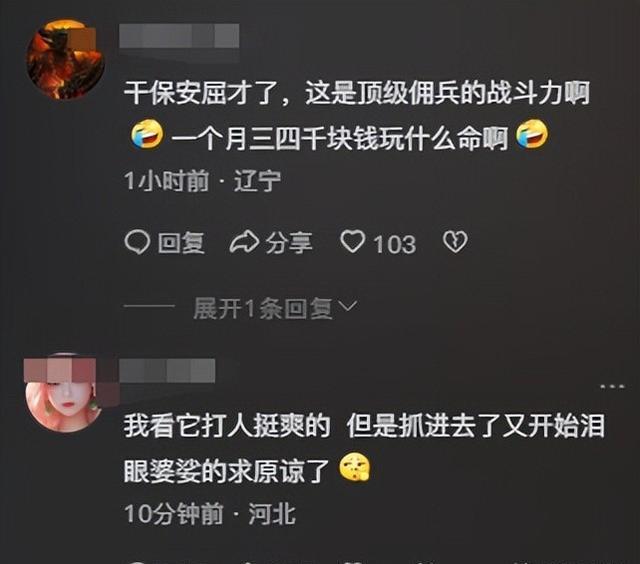The image size is (640, 564).
Task: Like the comment with the heart icon
Action: pos(353,242)
